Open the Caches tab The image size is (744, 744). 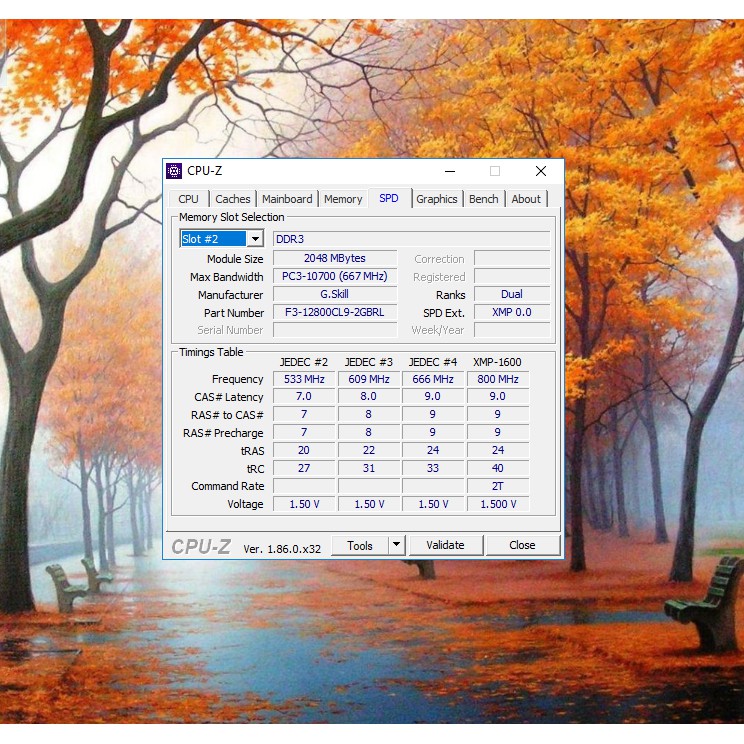(233, 199)
